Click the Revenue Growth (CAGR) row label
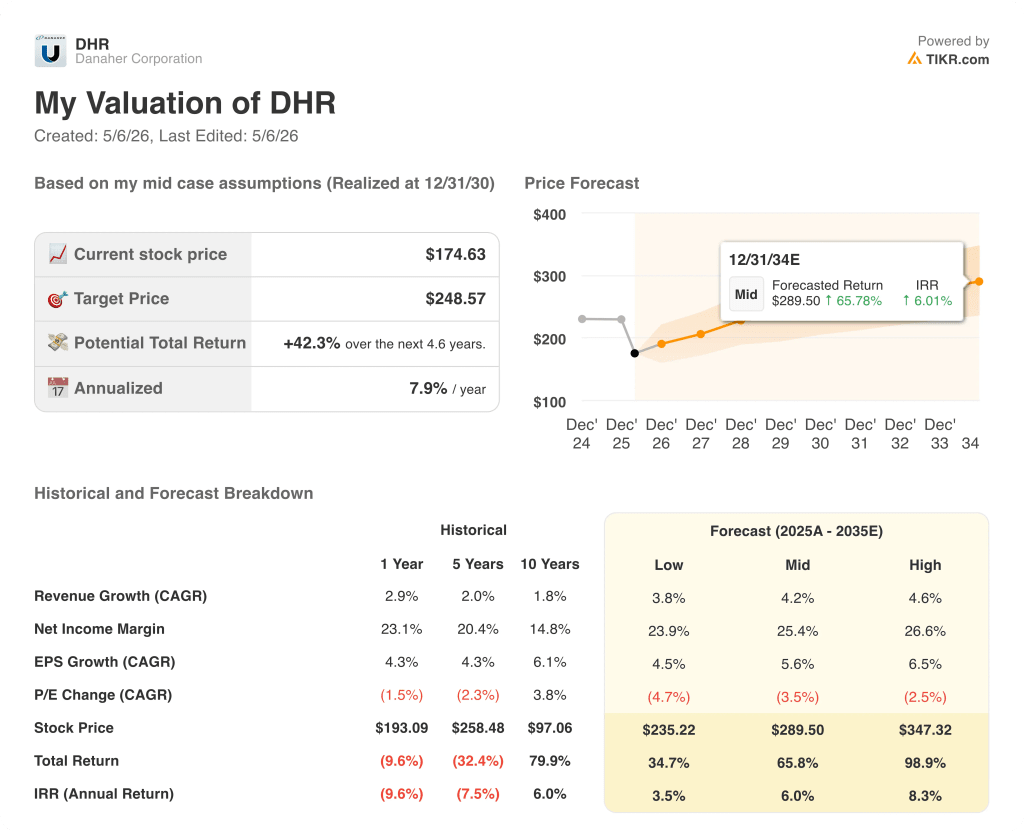Screen dimensions: 1024x832 tap(121, 596)
